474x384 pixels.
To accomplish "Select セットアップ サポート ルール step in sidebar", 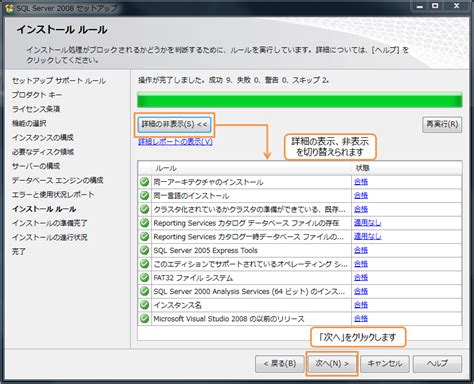I will point(59,81).
